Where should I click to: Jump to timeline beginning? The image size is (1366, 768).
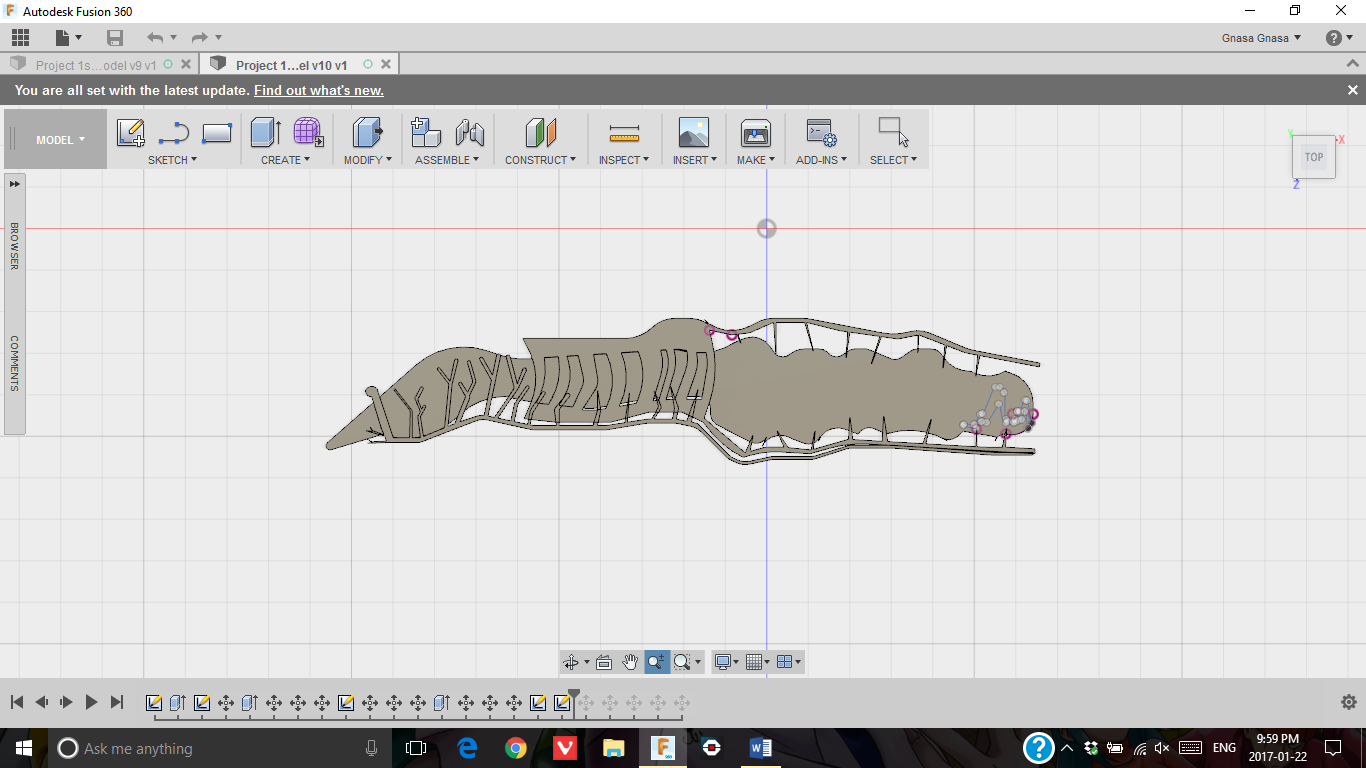pyautogui.click(x=17, y=702)
